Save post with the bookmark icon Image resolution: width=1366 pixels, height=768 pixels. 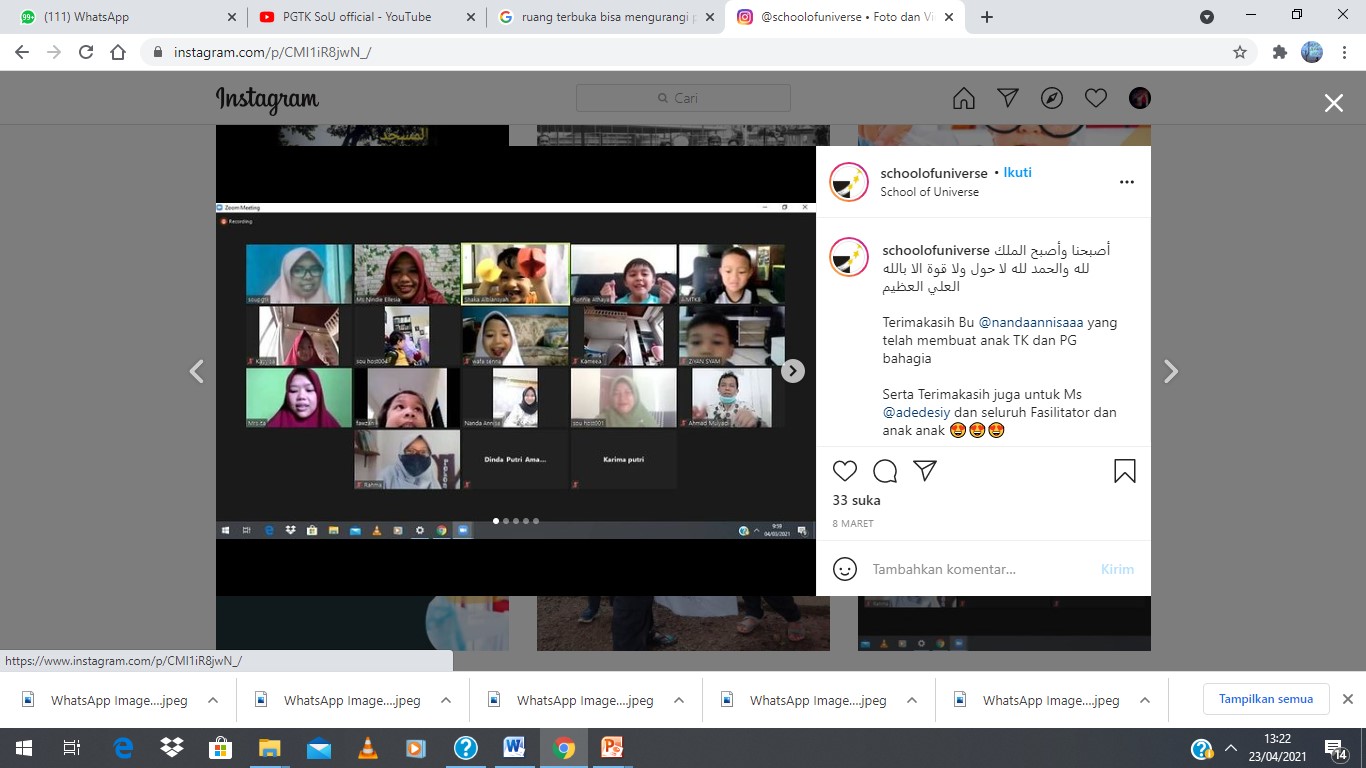[1125, 471]
